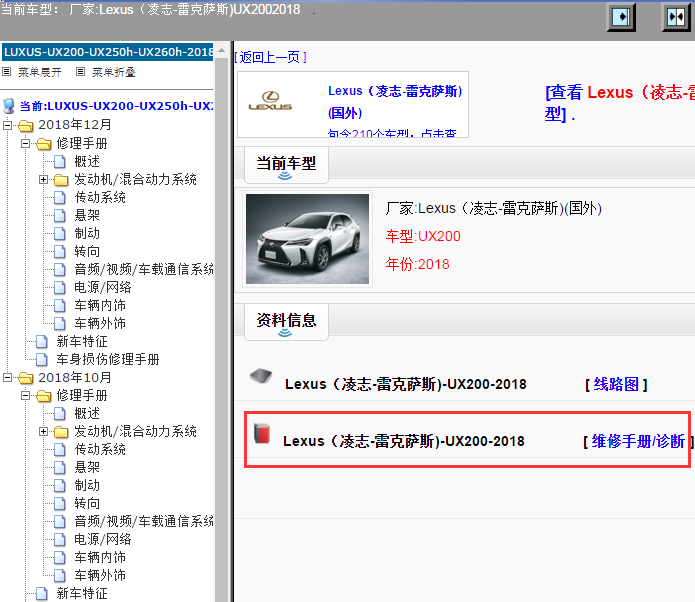Open 传动系统 under 2018年10月 manual

click(100, 450)
